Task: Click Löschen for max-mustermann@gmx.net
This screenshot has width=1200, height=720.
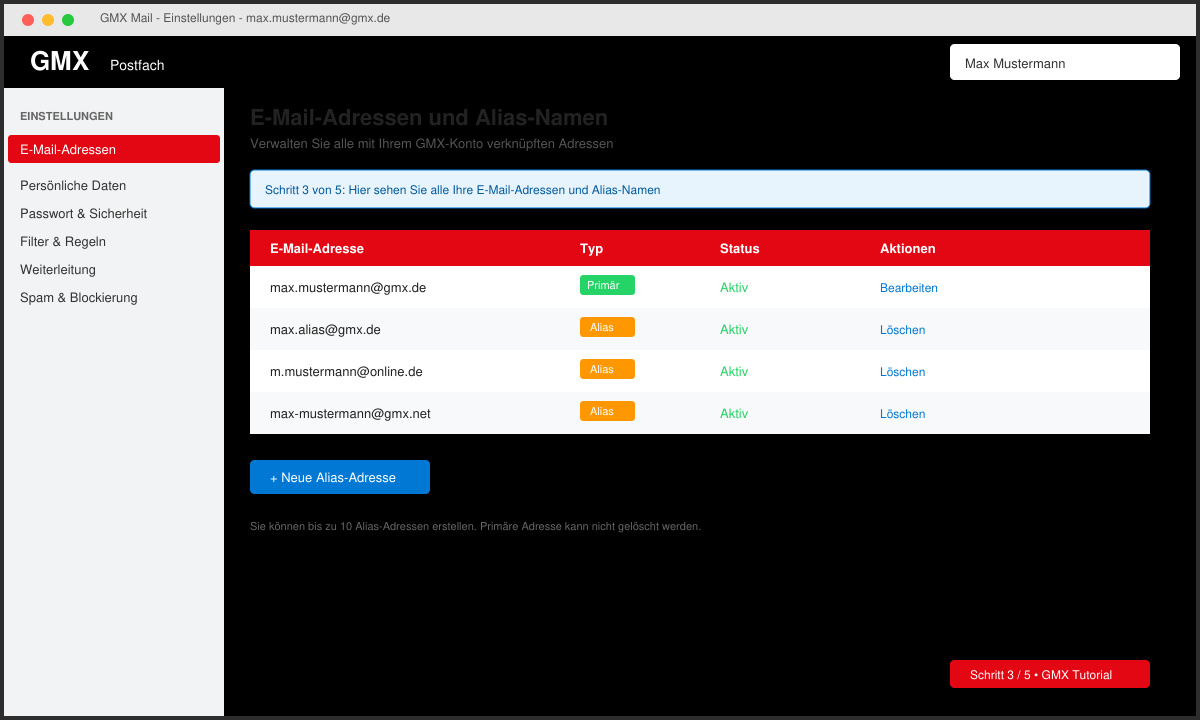Action: [903, 414]
